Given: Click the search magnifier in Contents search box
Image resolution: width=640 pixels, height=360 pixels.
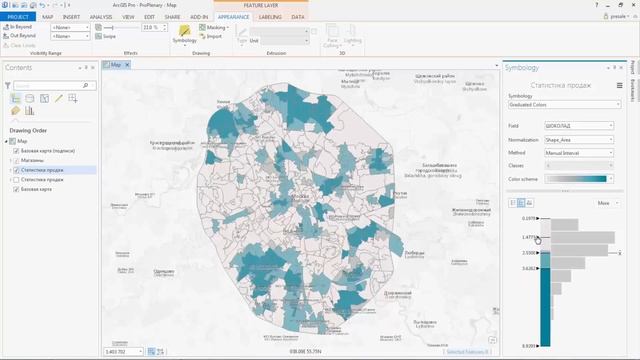Looking at the screenshot, I should coord(85,85).
